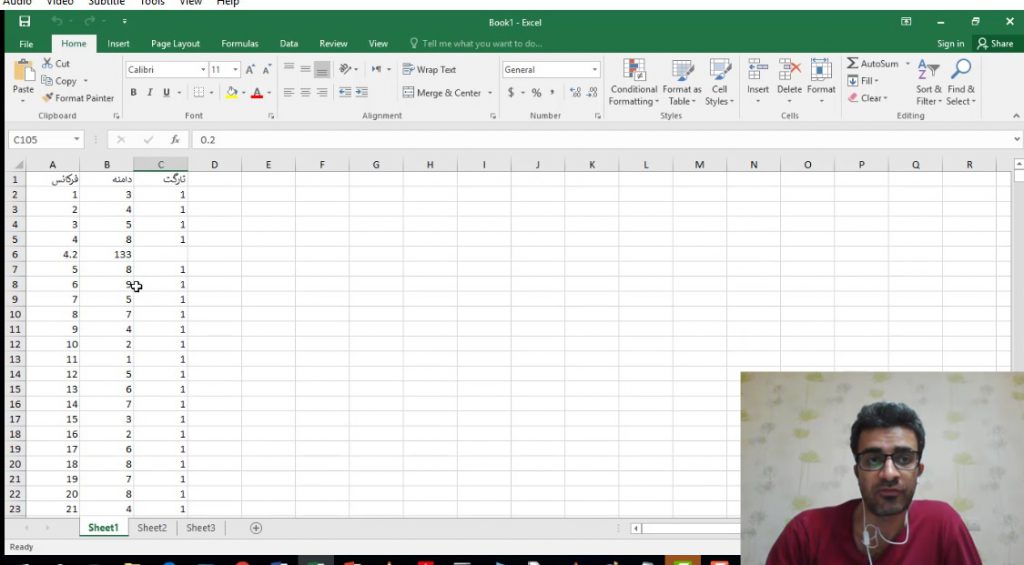Toggle Wrap Text for the cell

429,70
